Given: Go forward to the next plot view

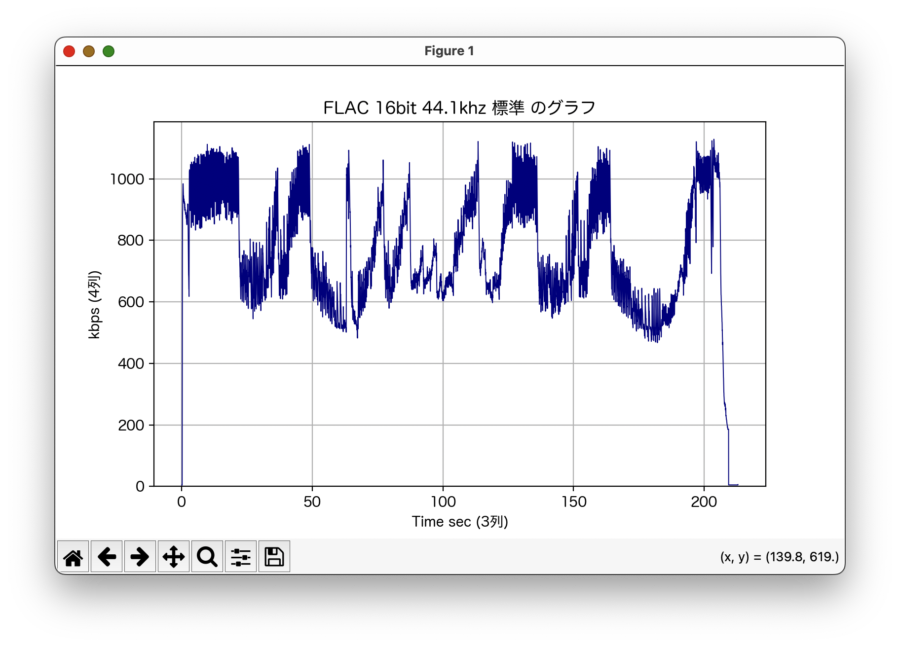Looking at the screenshot, I should (140, 557).
